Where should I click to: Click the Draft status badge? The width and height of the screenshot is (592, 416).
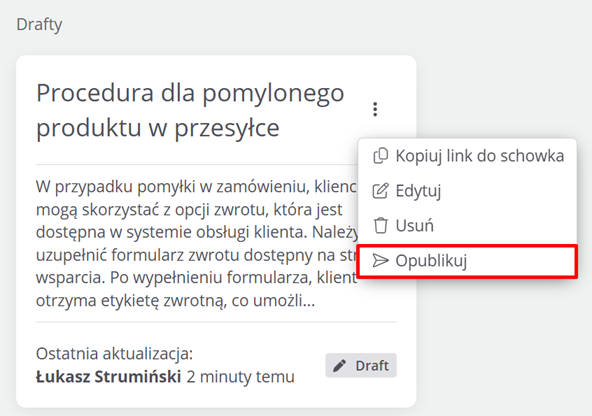(361, 365)
